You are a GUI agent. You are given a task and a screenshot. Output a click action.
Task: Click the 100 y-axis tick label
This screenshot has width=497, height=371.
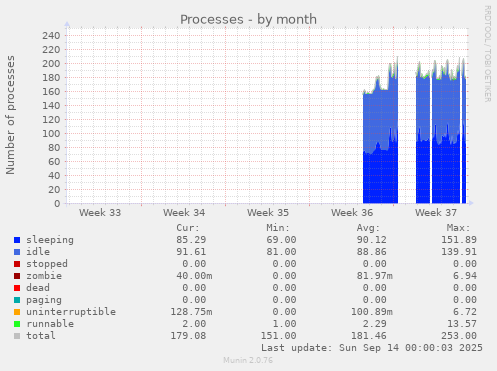click(x=51, y=133)
